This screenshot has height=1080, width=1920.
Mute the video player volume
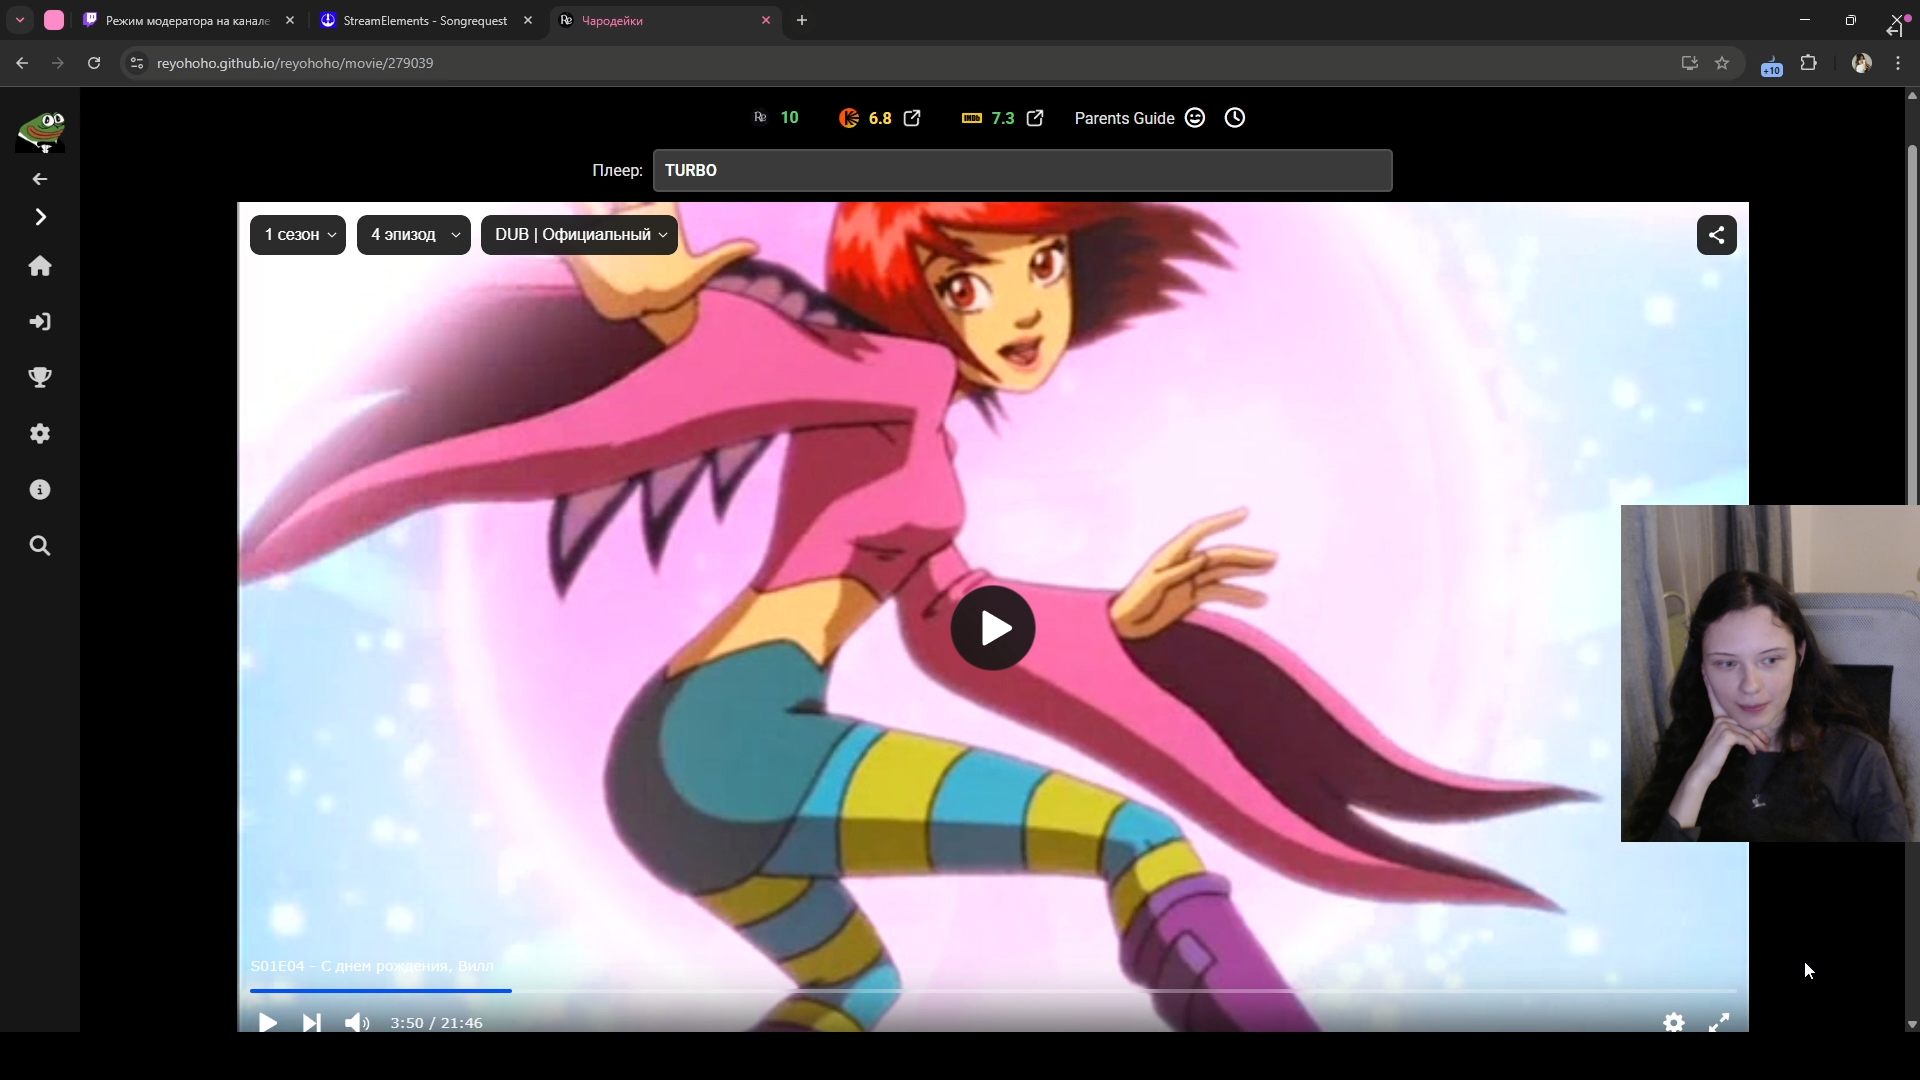[x=356, y=1022]
